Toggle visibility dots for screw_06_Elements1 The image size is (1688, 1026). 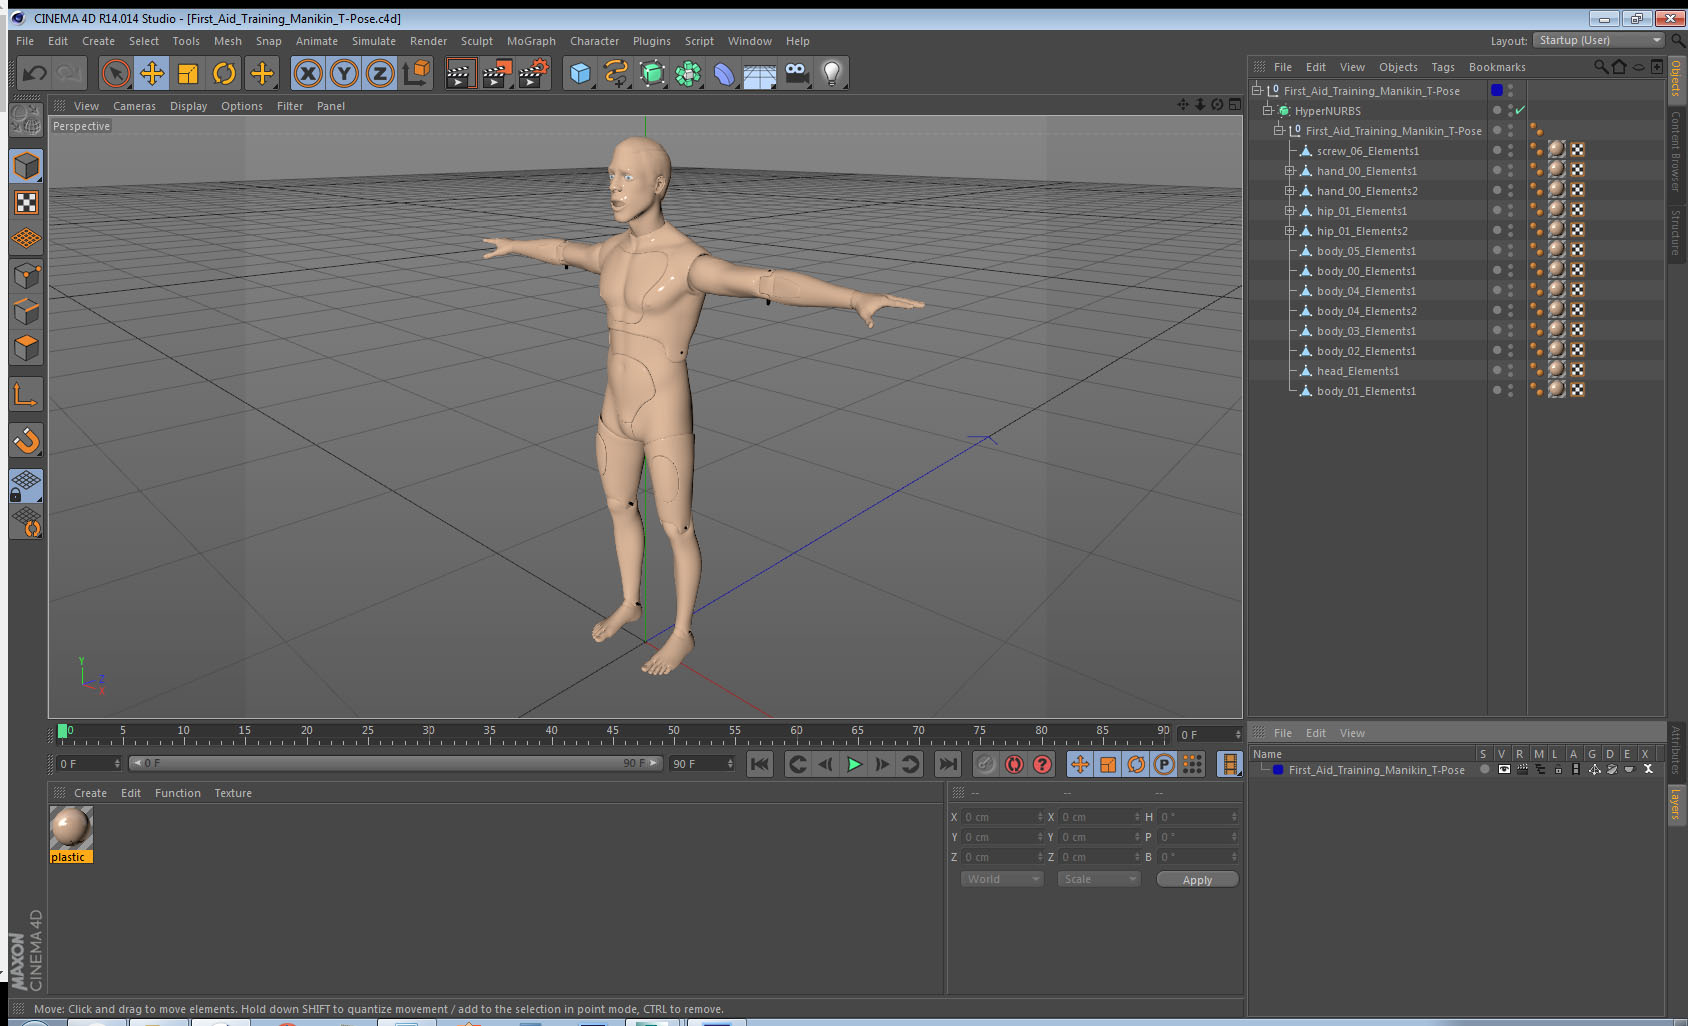[1510, 150]
